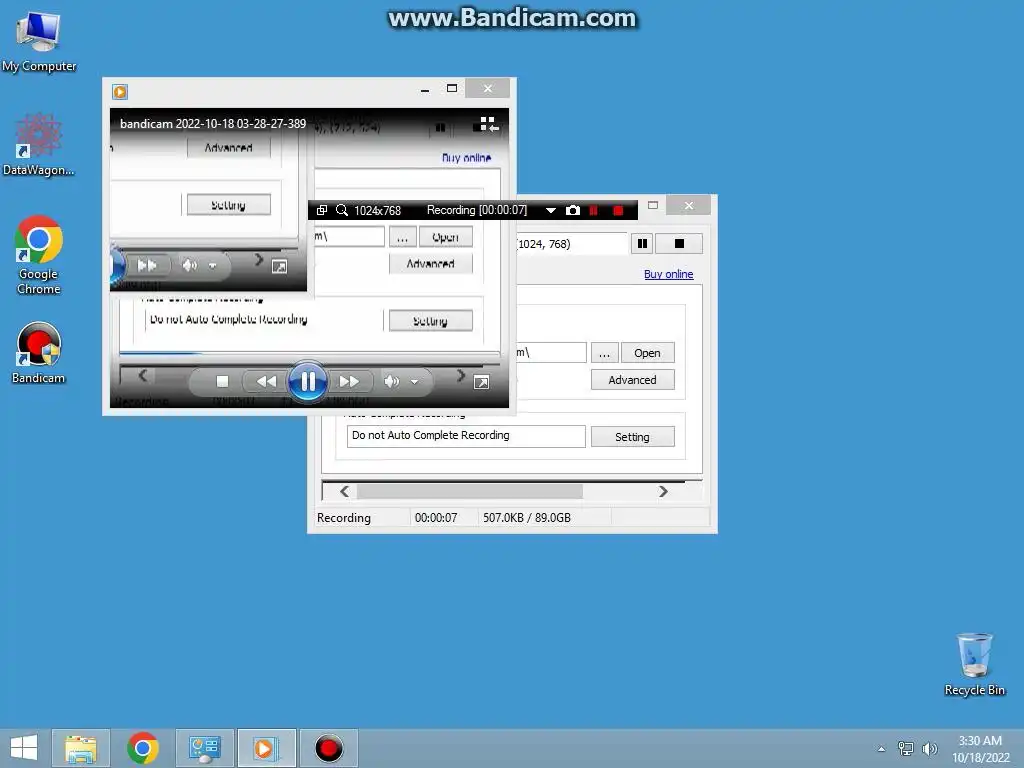Click the output folder path field in Bandicam

point(551,353)
